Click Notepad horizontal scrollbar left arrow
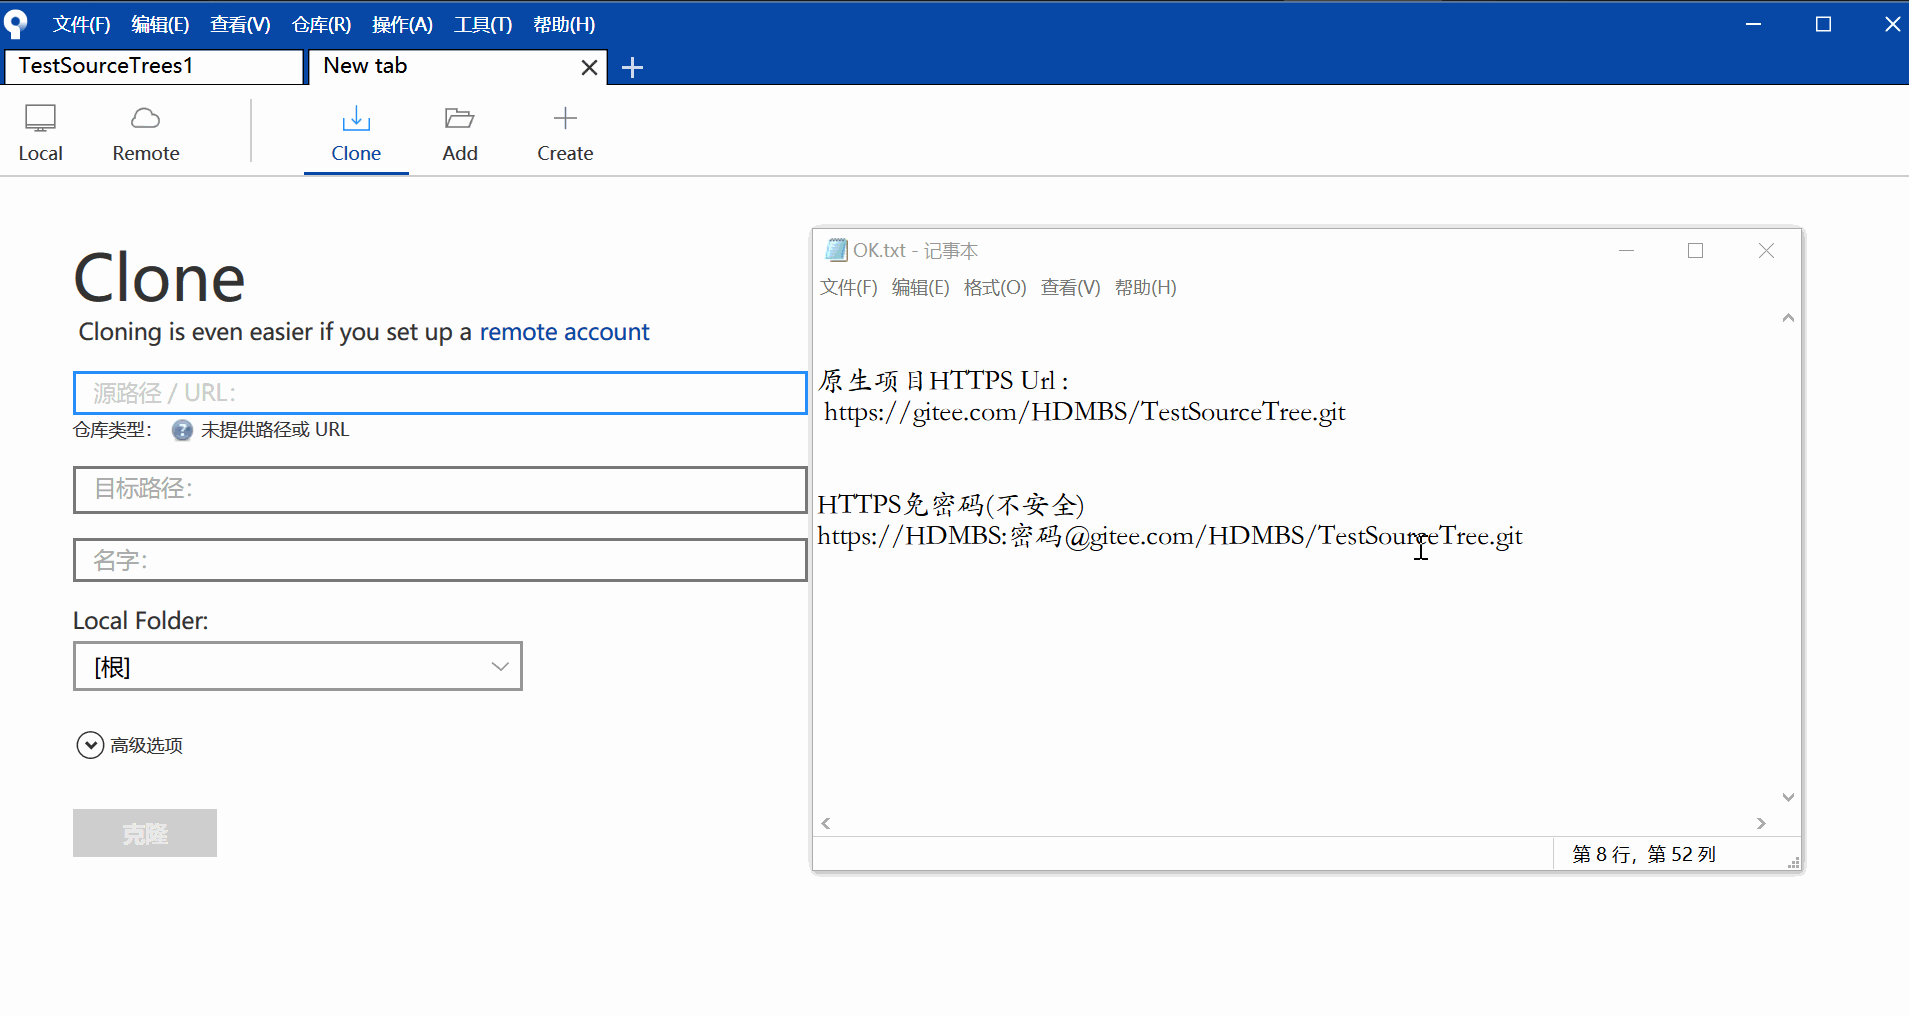This screenshot has height=1016, width=1909. coord(826,823)
